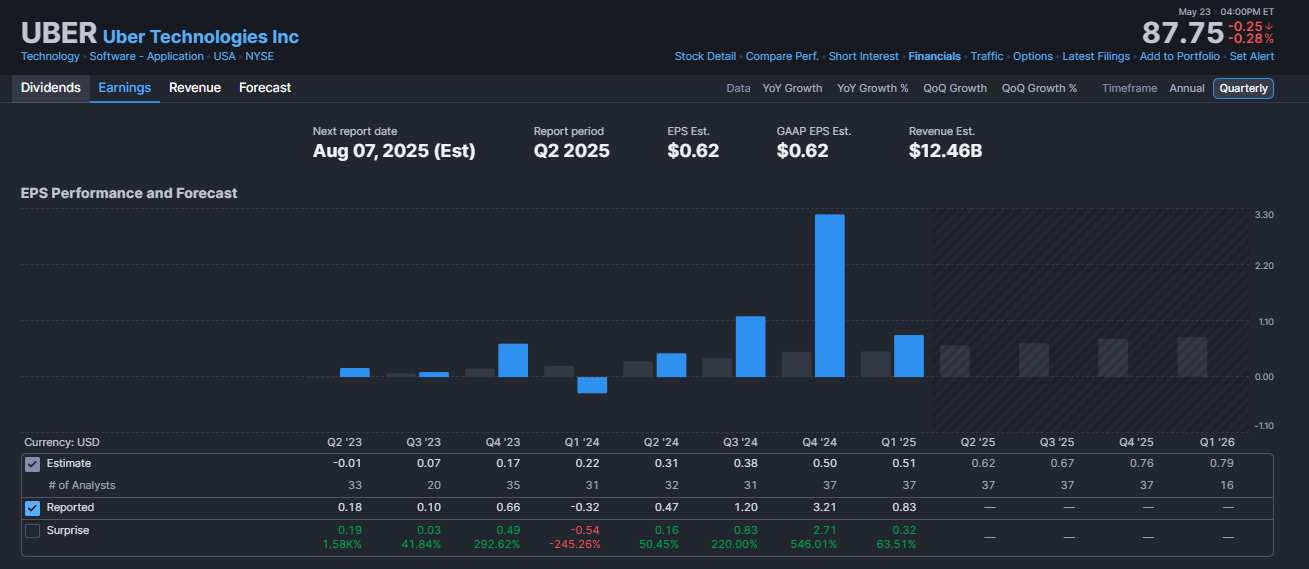
Task: Click the Q2 2025 report period value
Action: [571, 151]
